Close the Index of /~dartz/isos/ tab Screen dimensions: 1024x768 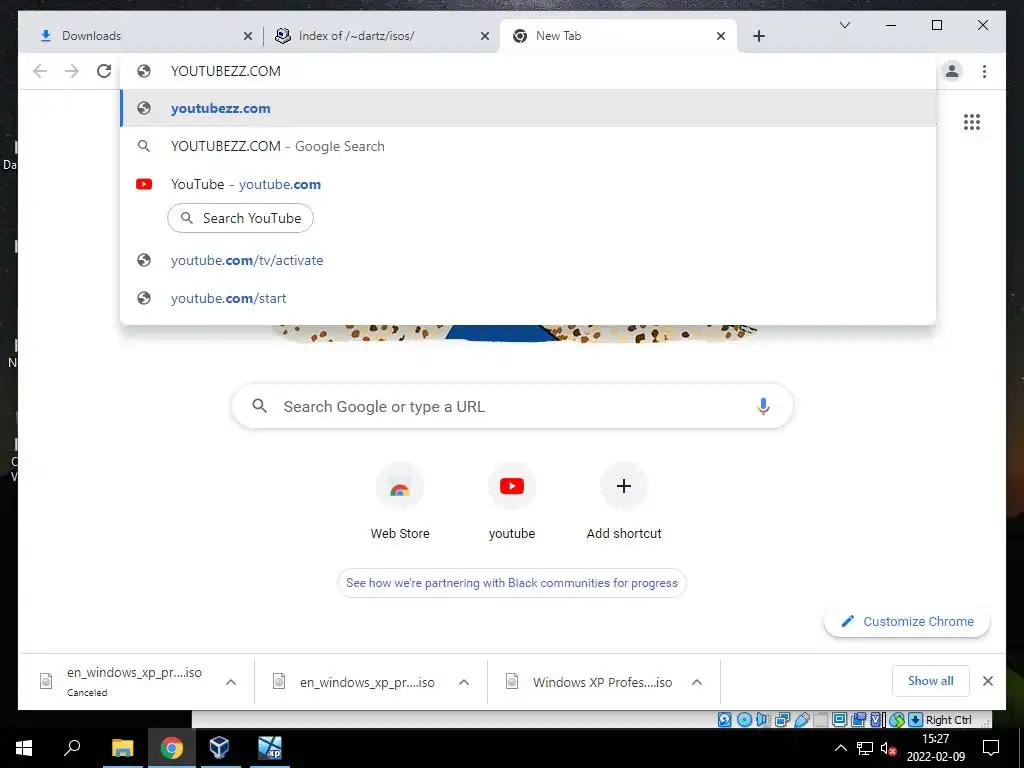(485, 36)
